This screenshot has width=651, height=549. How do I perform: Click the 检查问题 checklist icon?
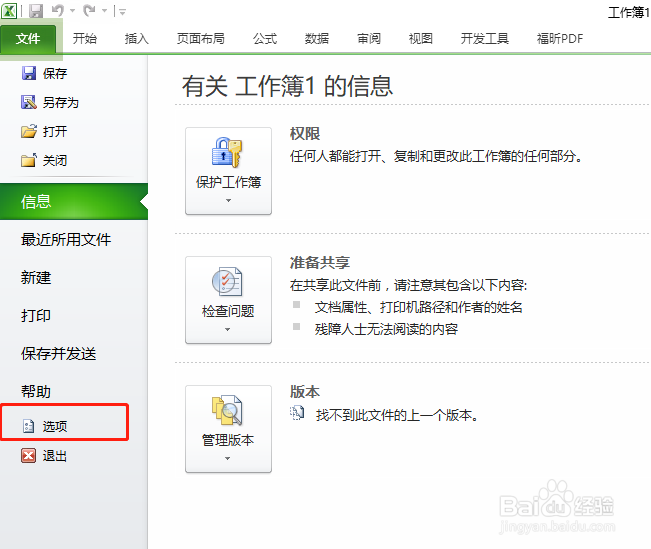click(227, 282)
